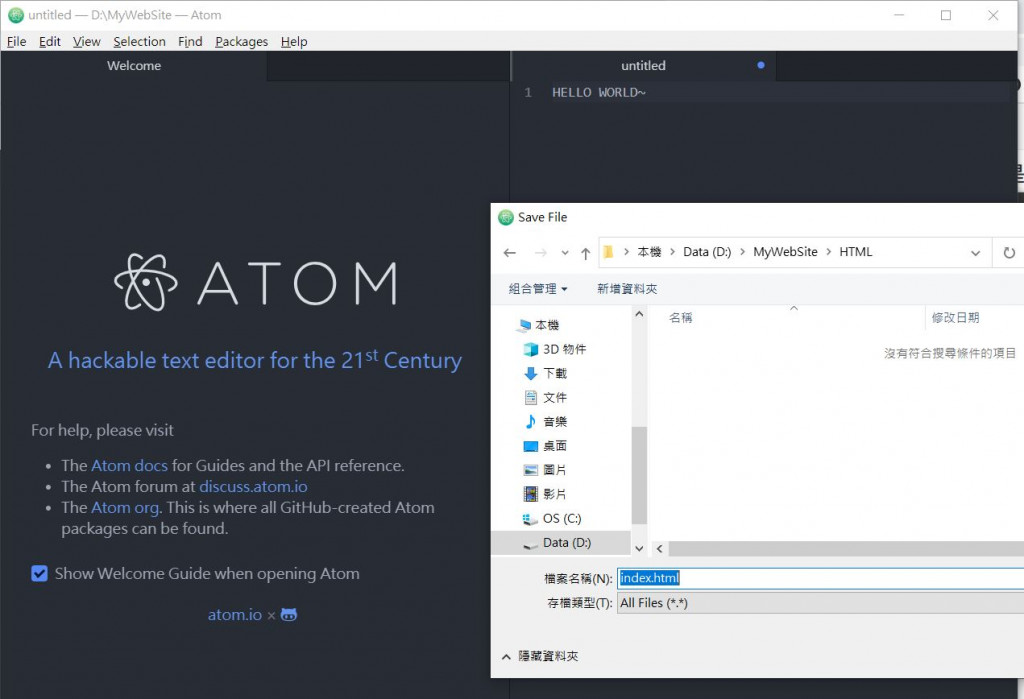Open 桌面 folder in navigation pane
Screen dimensions: 1024x699
[x=546, y=446]
